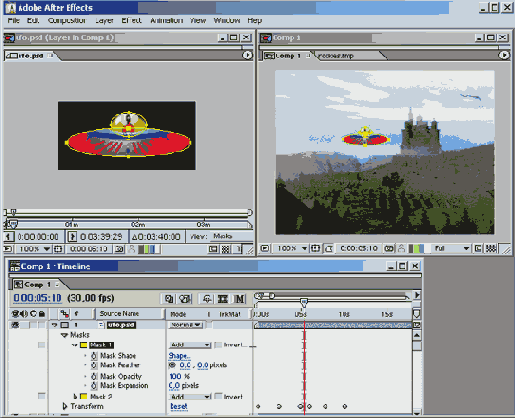Click the Comp 1 panel options arrow button
Screen dimensions: 515x418
(504, 55)
